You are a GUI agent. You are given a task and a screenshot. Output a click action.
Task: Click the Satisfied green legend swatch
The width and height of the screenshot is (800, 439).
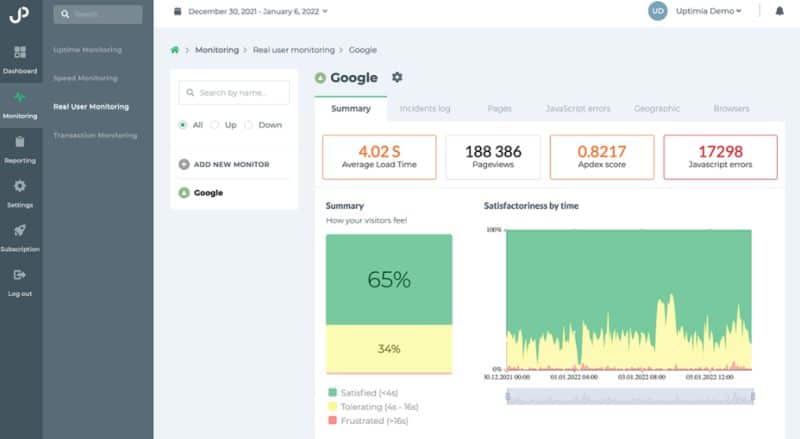click(333, 393)
